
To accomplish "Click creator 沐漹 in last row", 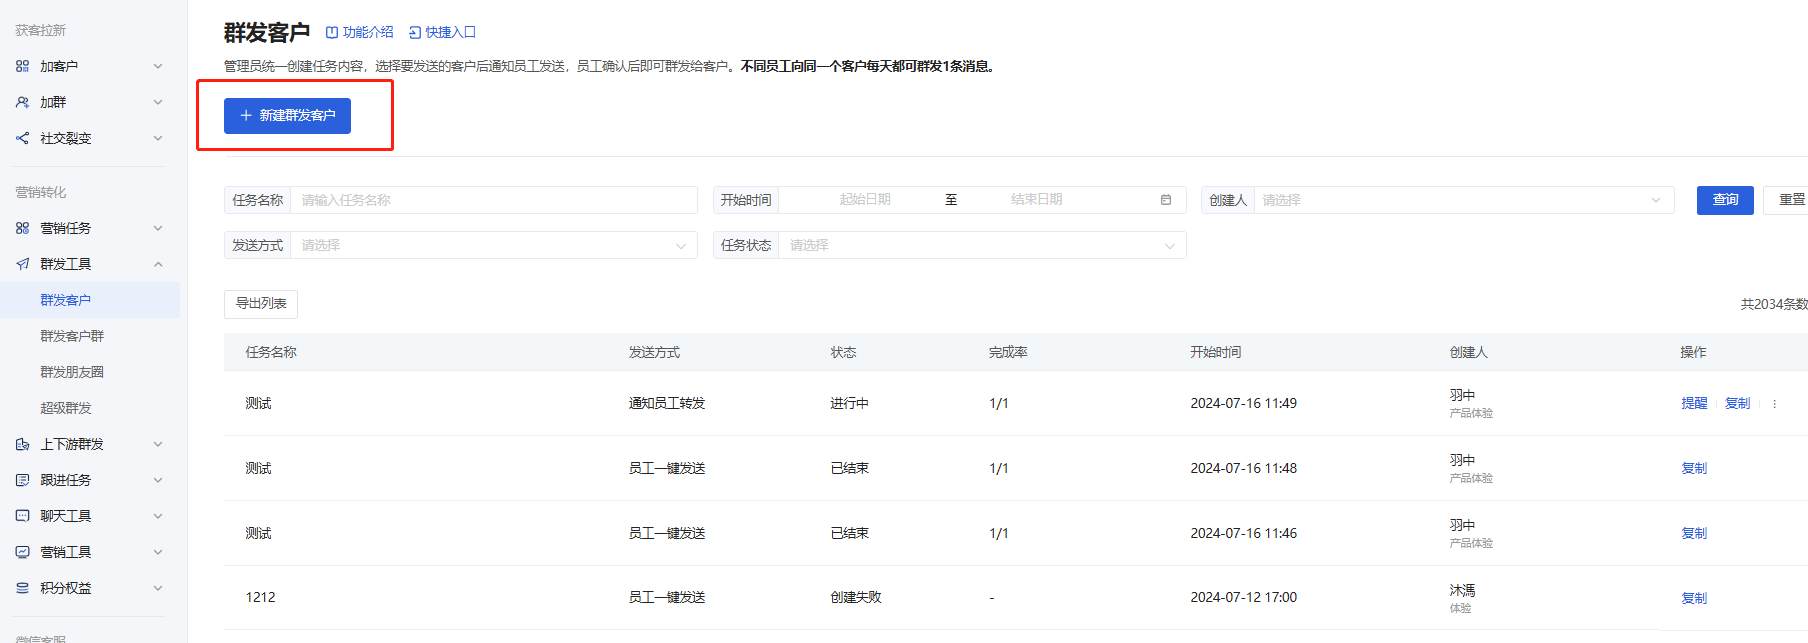I will (x=1462, y=591).
